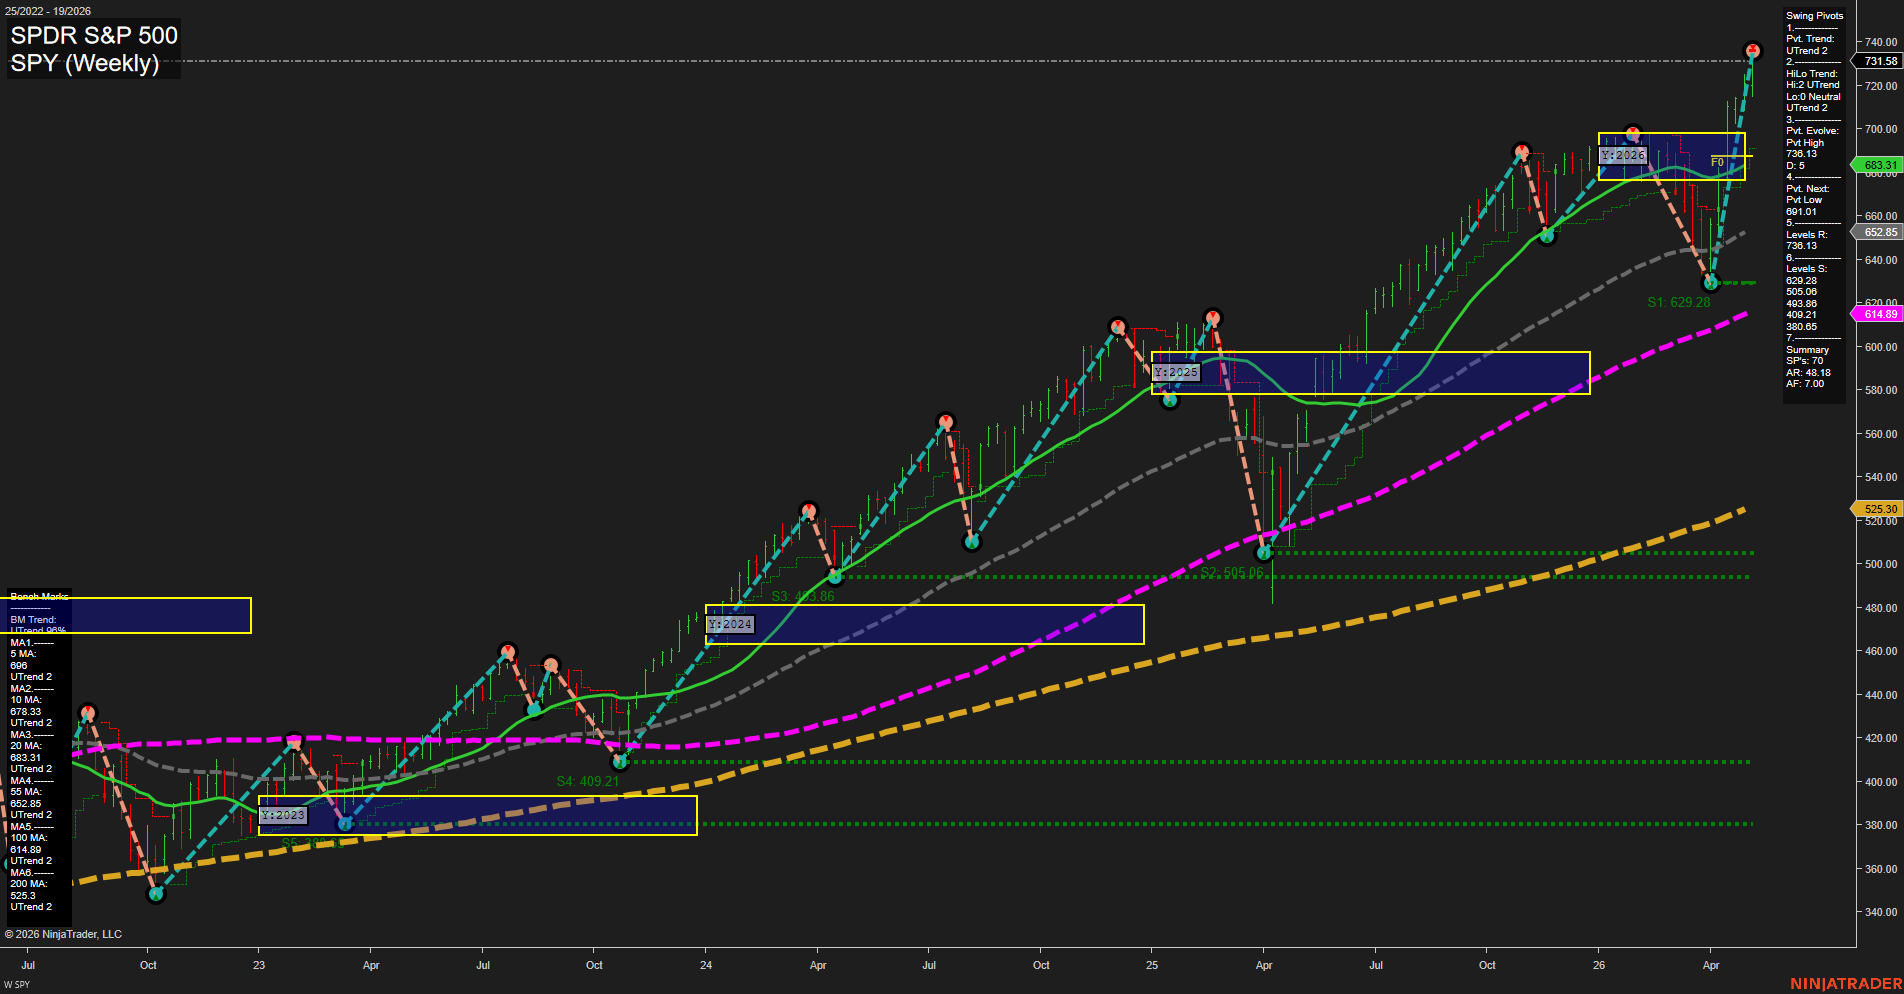This screenshot has height=994, width=1904.
Task: Select the Pvt. Evolve entry in Swing Pivots
Action: [1812, 131]
